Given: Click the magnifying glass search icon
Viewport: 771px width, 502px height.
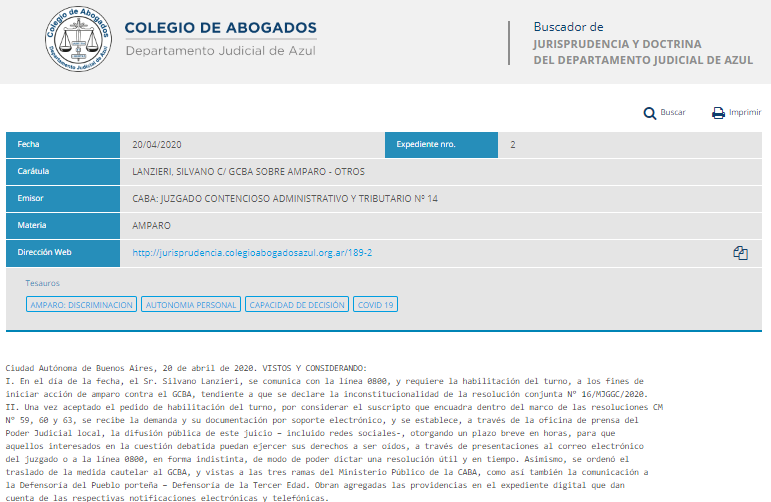Looking at the screenshot, I should [x=649, y=113].
